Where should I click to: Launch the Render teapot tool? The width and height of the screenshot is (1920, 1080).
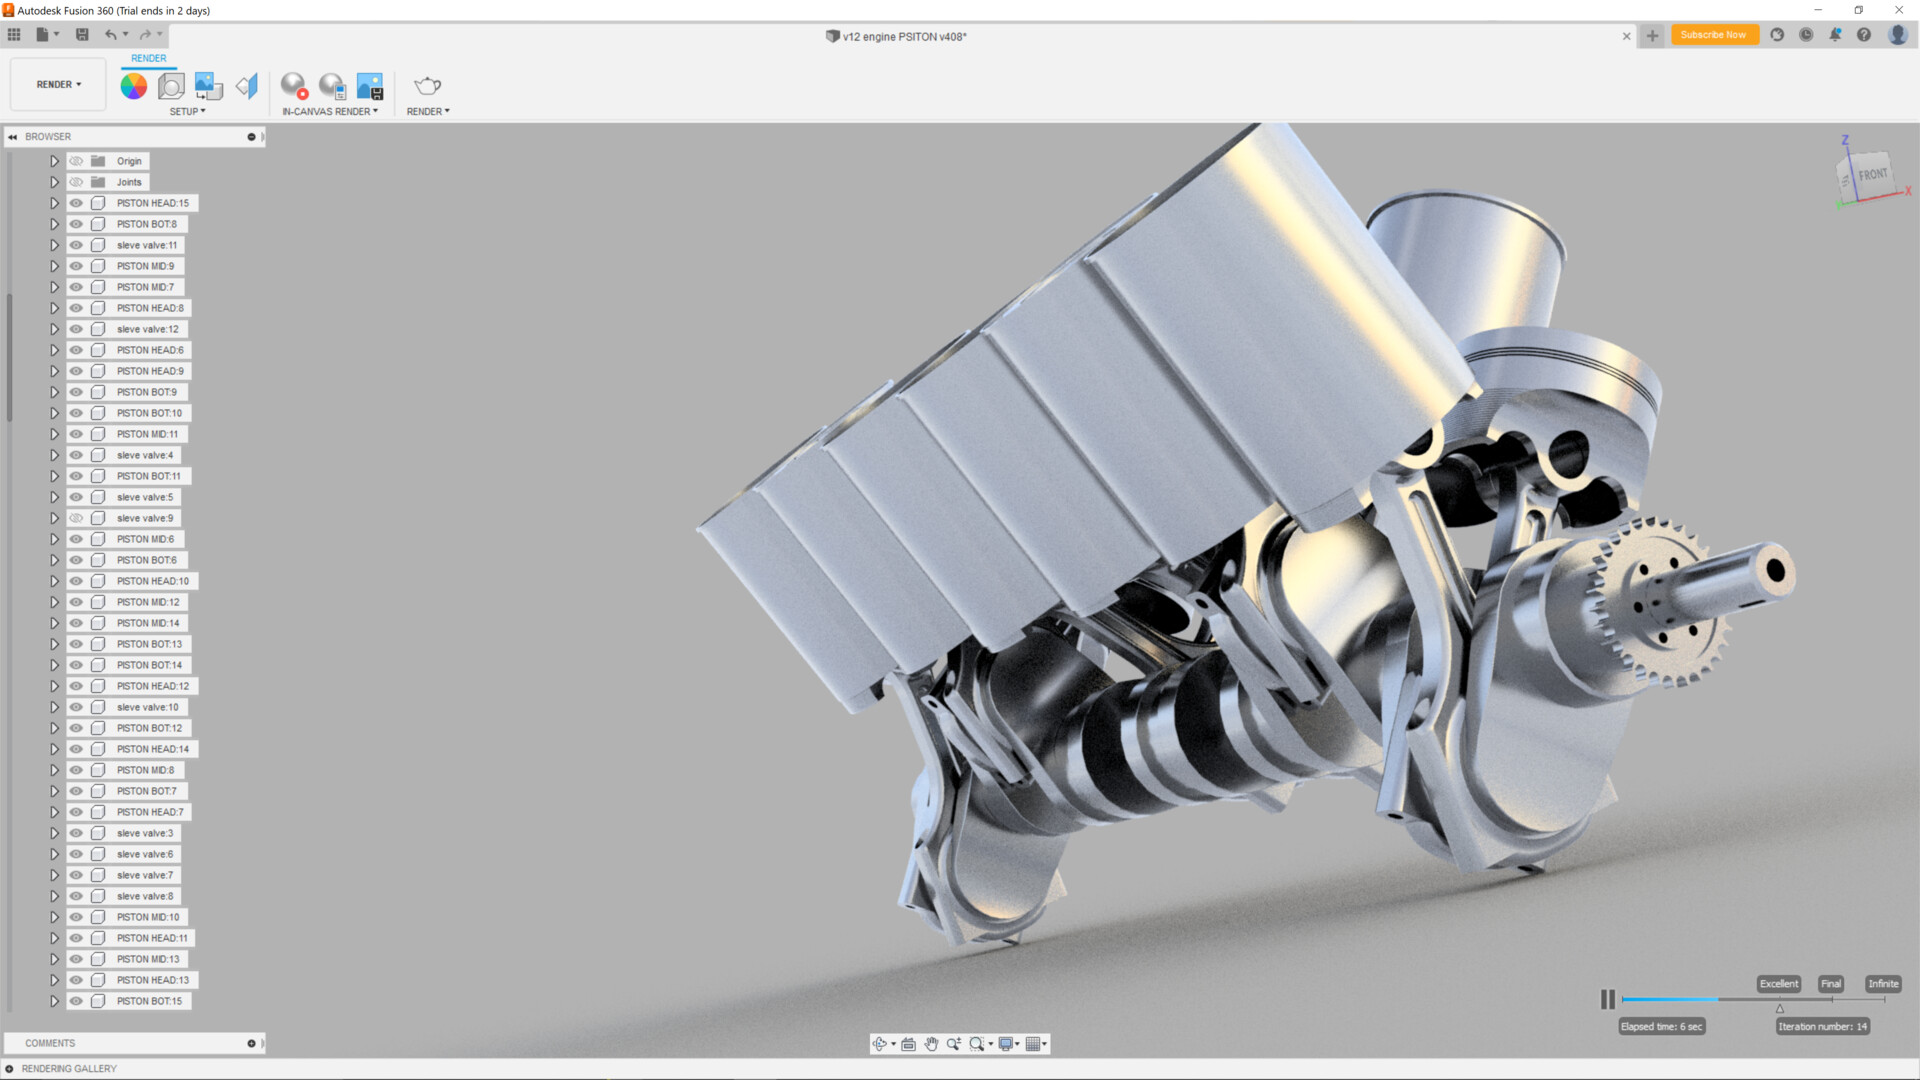[427, 86]
